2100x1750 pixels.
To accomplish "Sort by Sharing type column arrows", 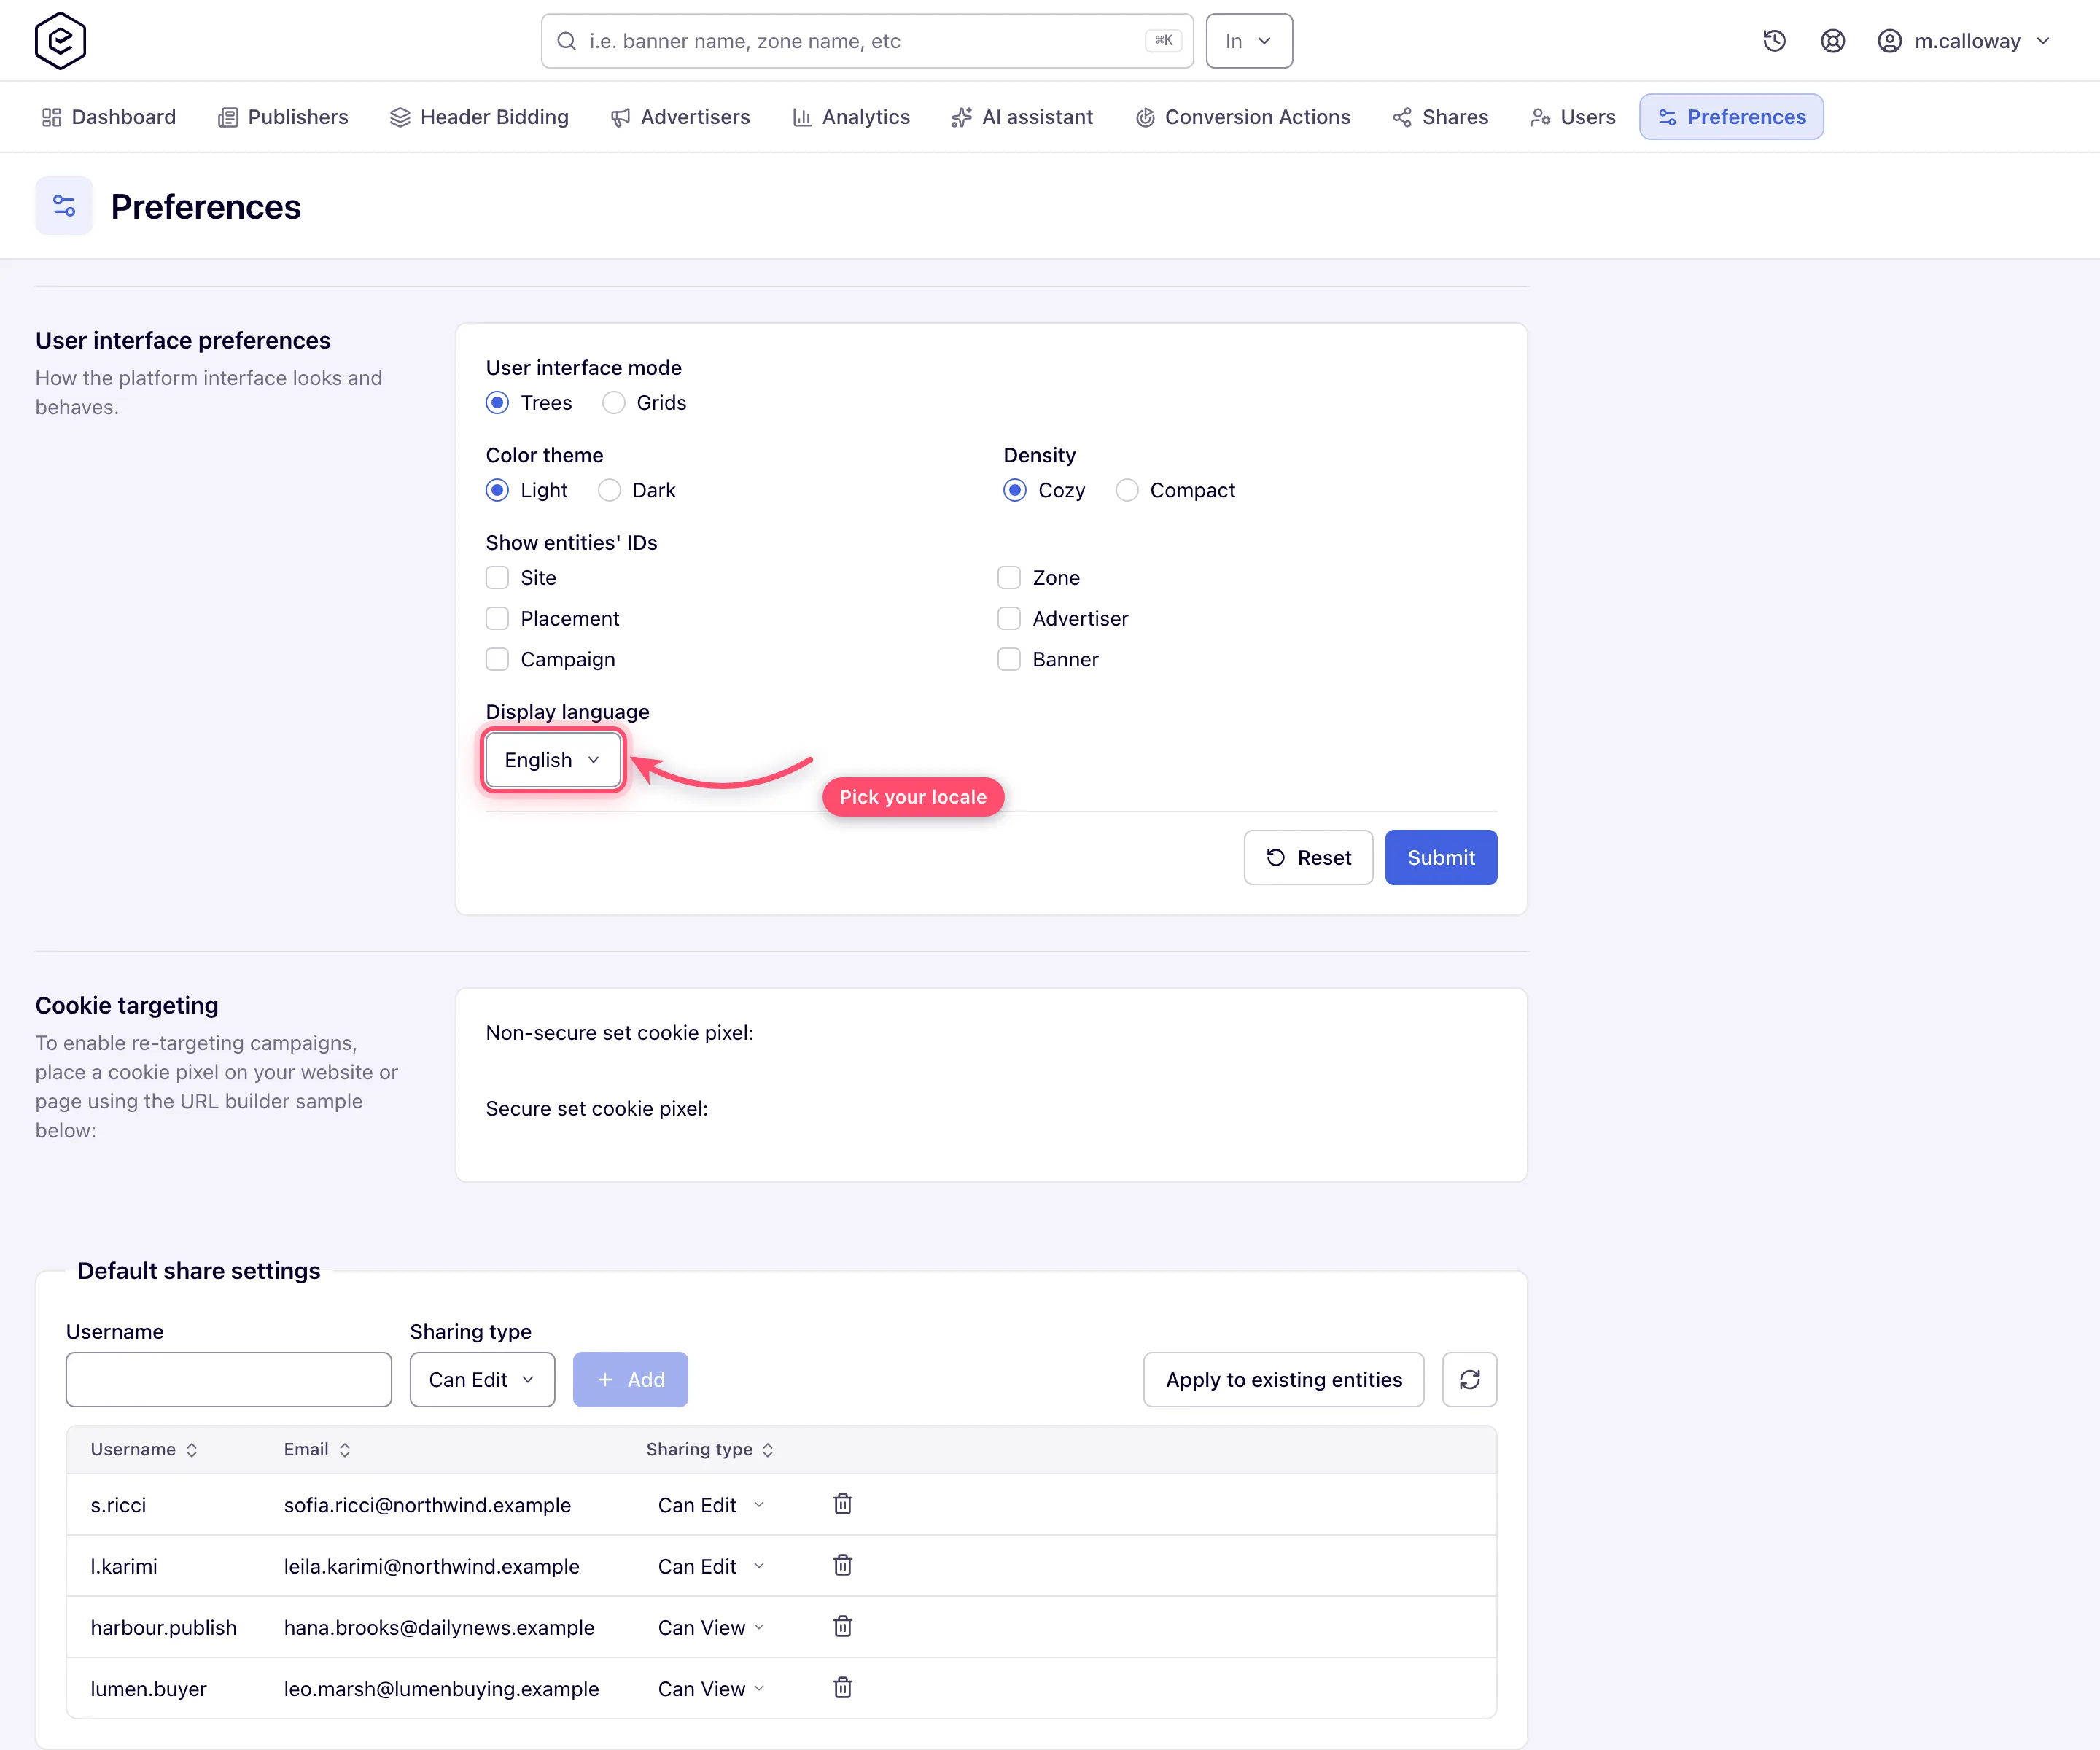I will (x=768, y=1450).
